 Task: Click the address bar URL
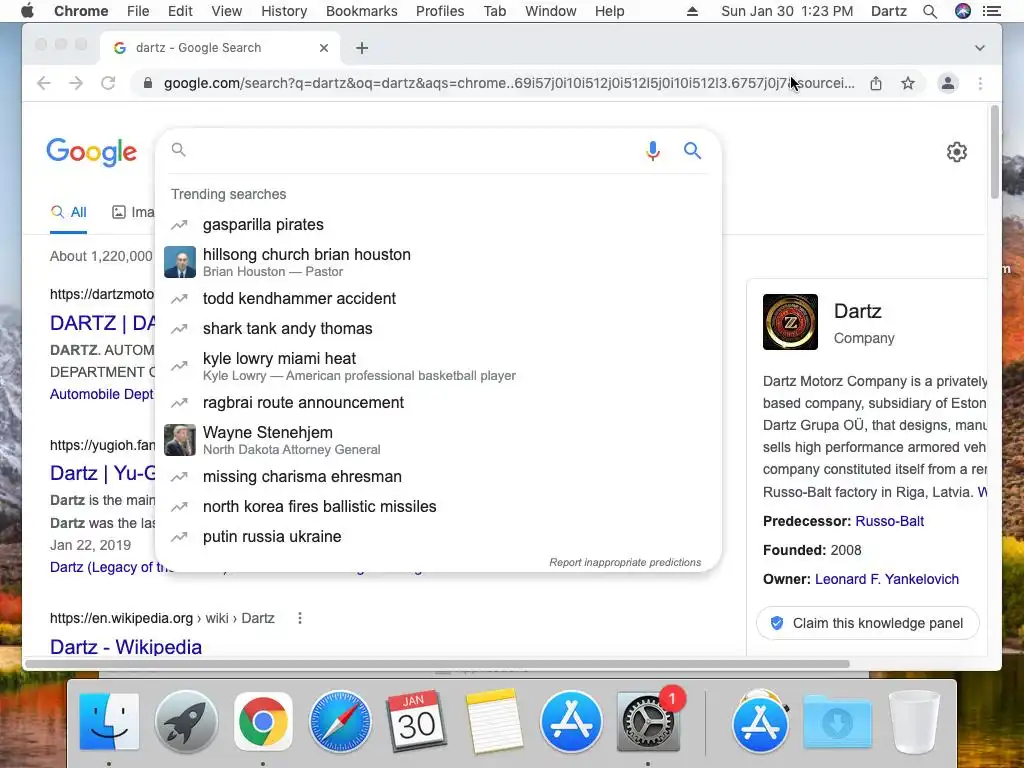(x=509, y=83)
